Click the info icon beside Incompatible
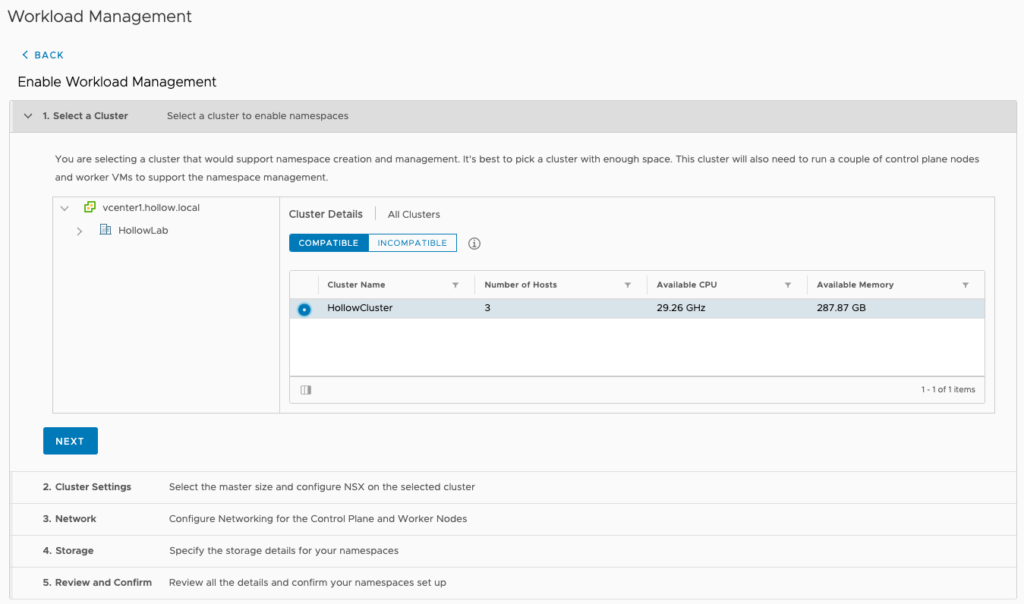 pyautogui.click(x=475, y=243)
